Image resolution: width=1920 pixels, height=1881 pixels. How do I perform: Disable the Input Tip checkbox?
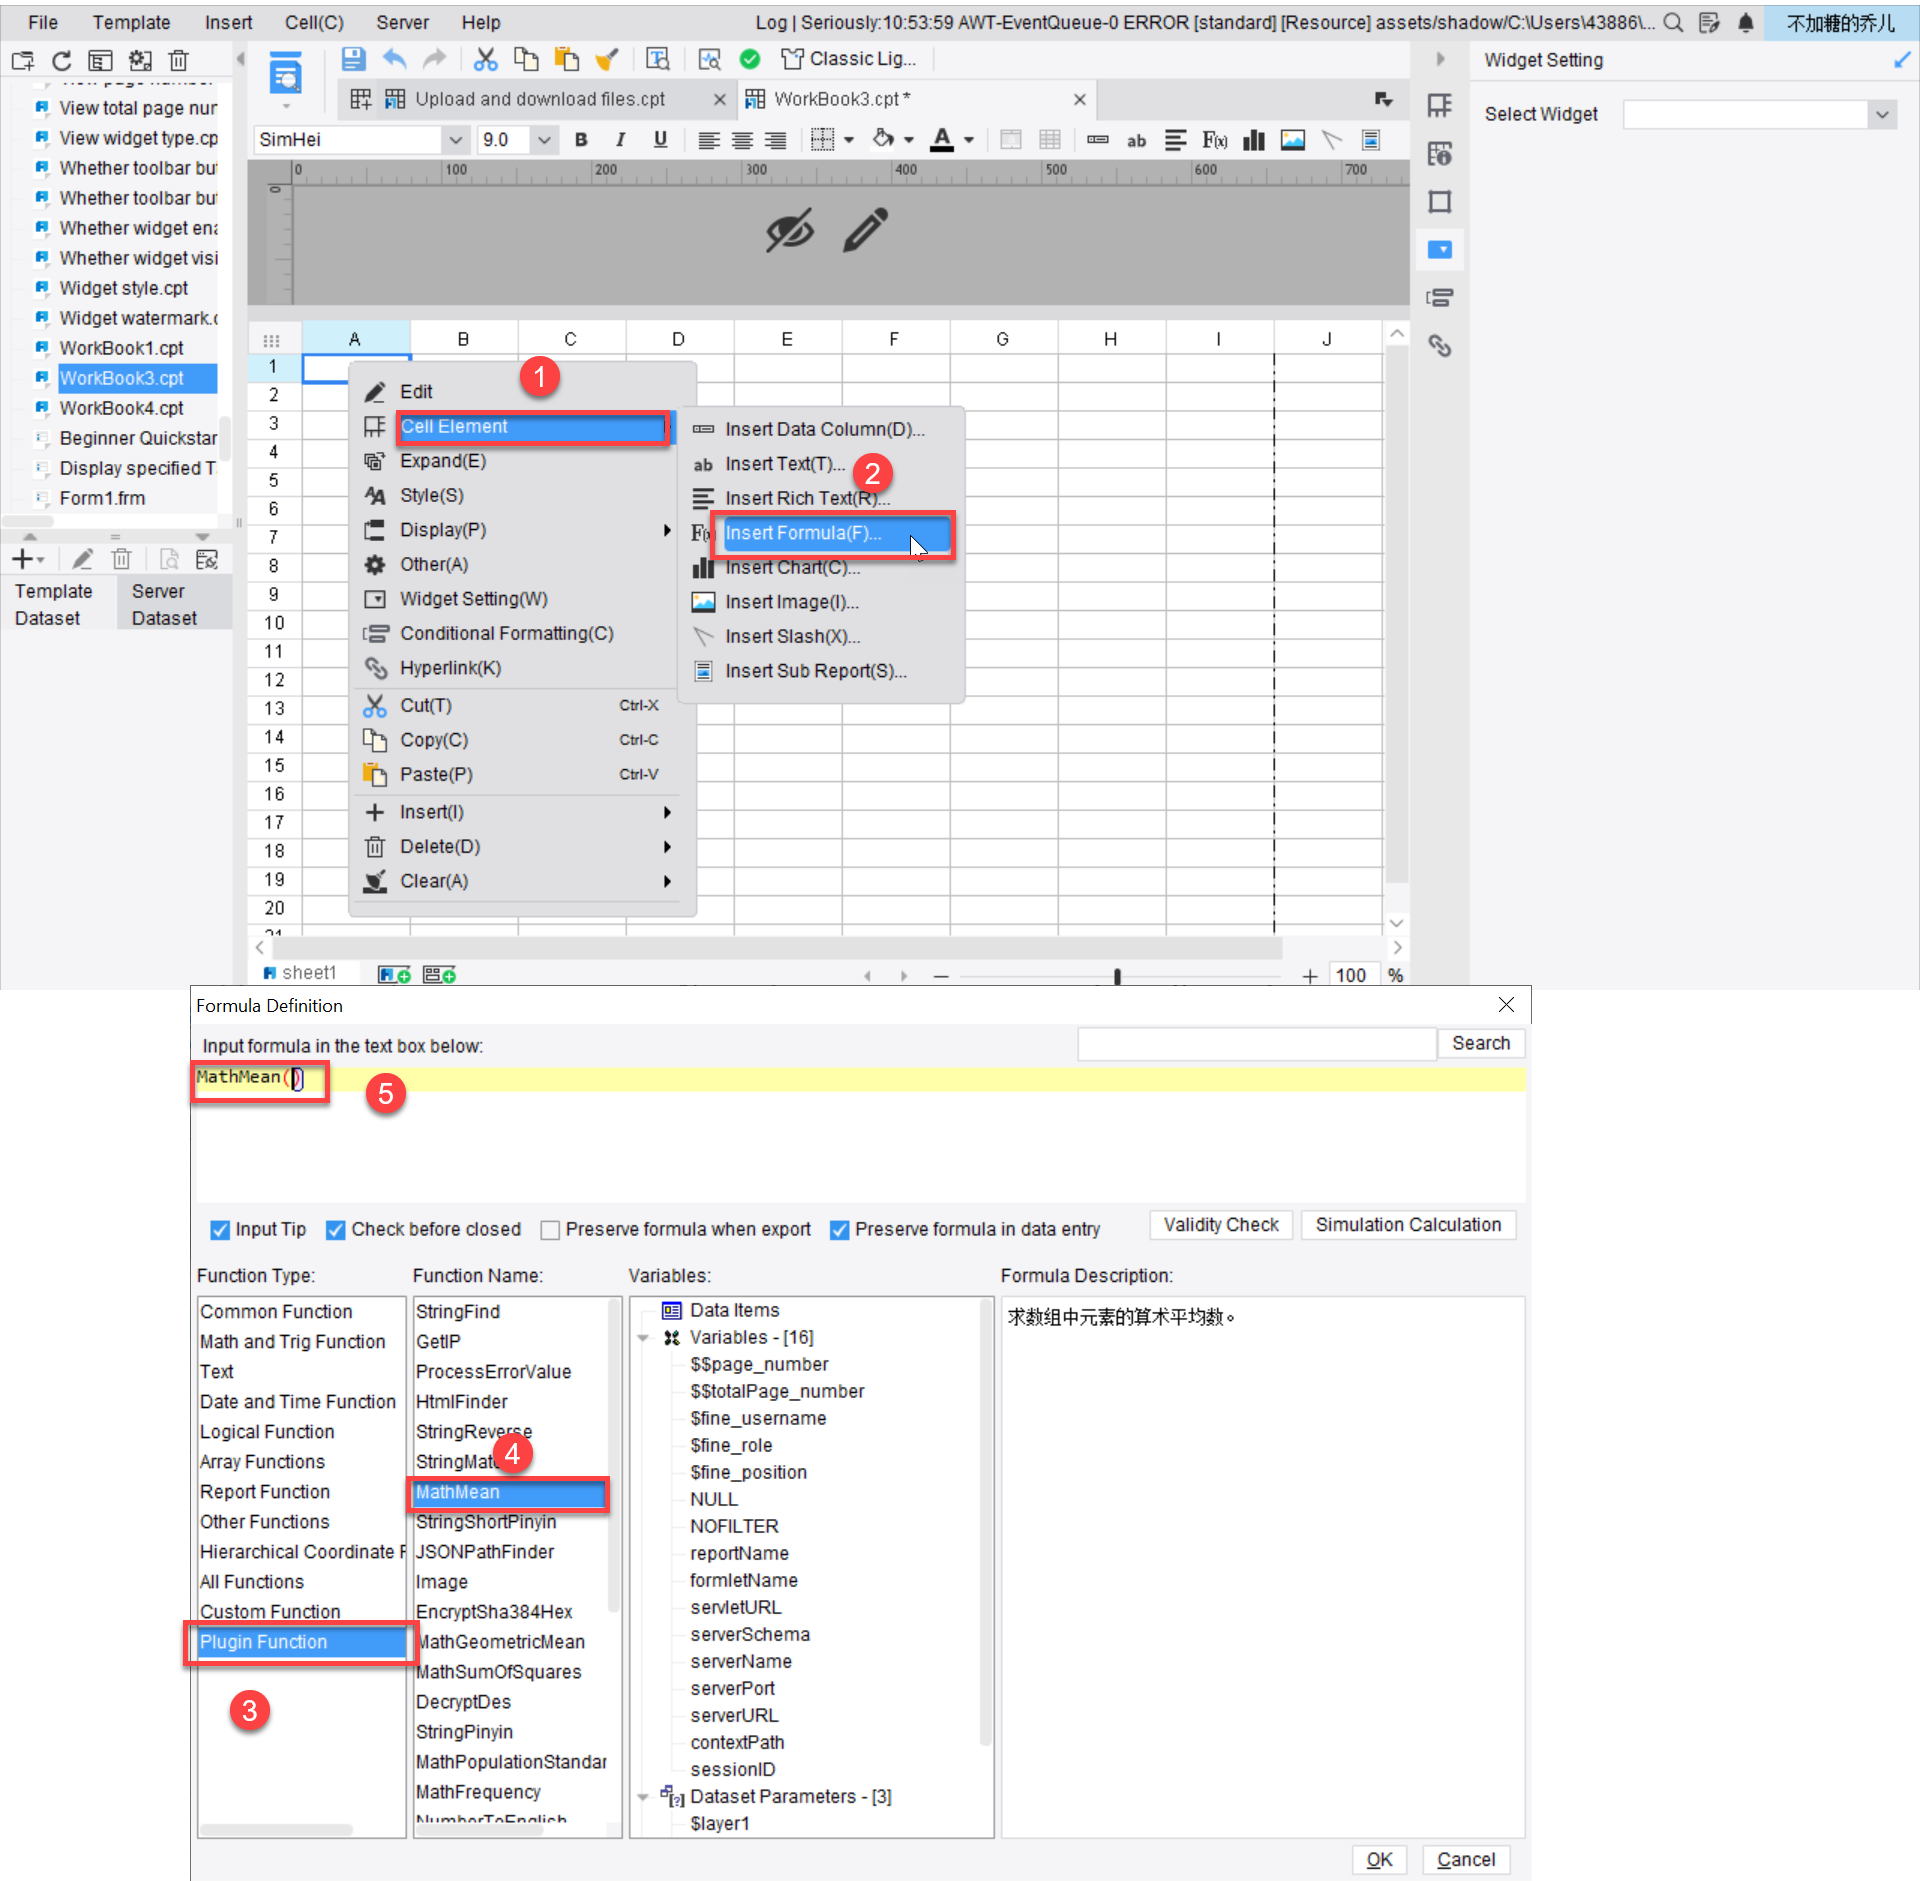coord(220,1229)
